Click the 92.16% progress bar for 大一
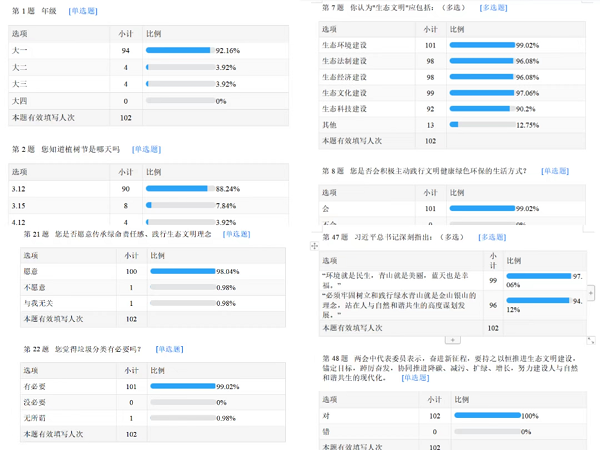Viewport: 600px width, 450px height. [x=180, y=50]
